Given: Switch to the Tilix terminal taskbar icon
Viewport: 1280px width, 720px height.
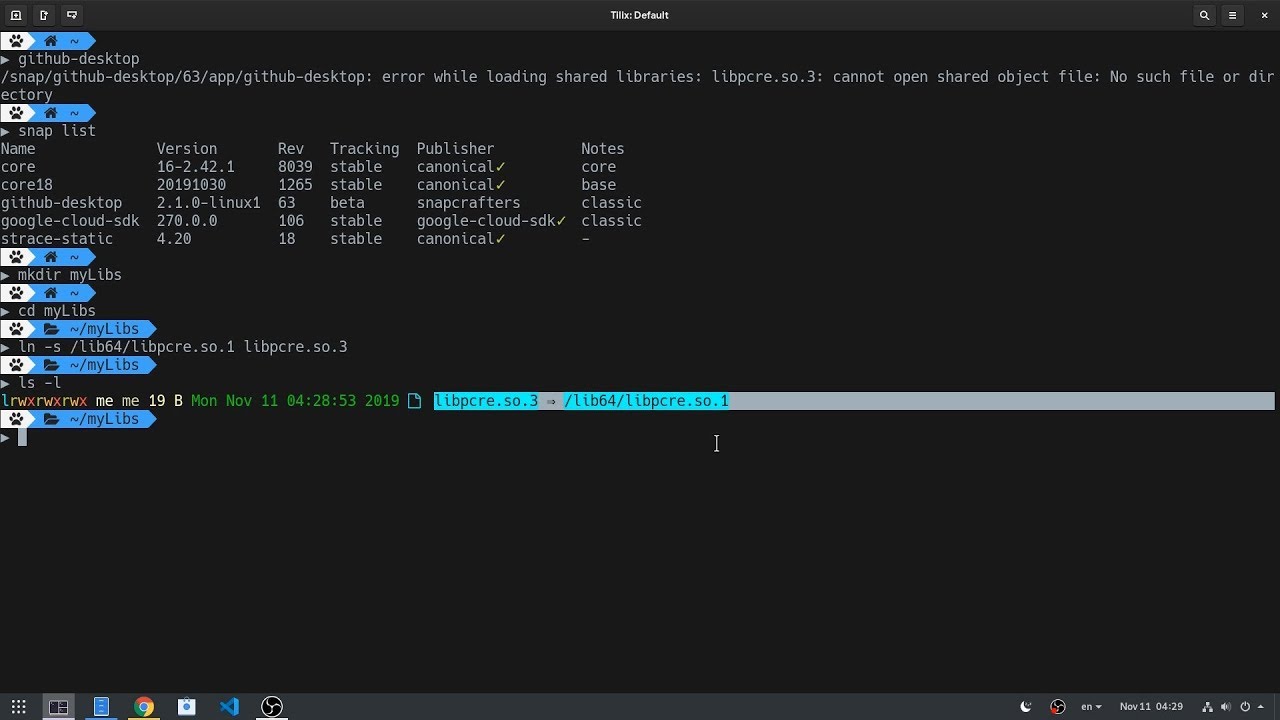Looking at the screenshot, I should tap(59, 707).
